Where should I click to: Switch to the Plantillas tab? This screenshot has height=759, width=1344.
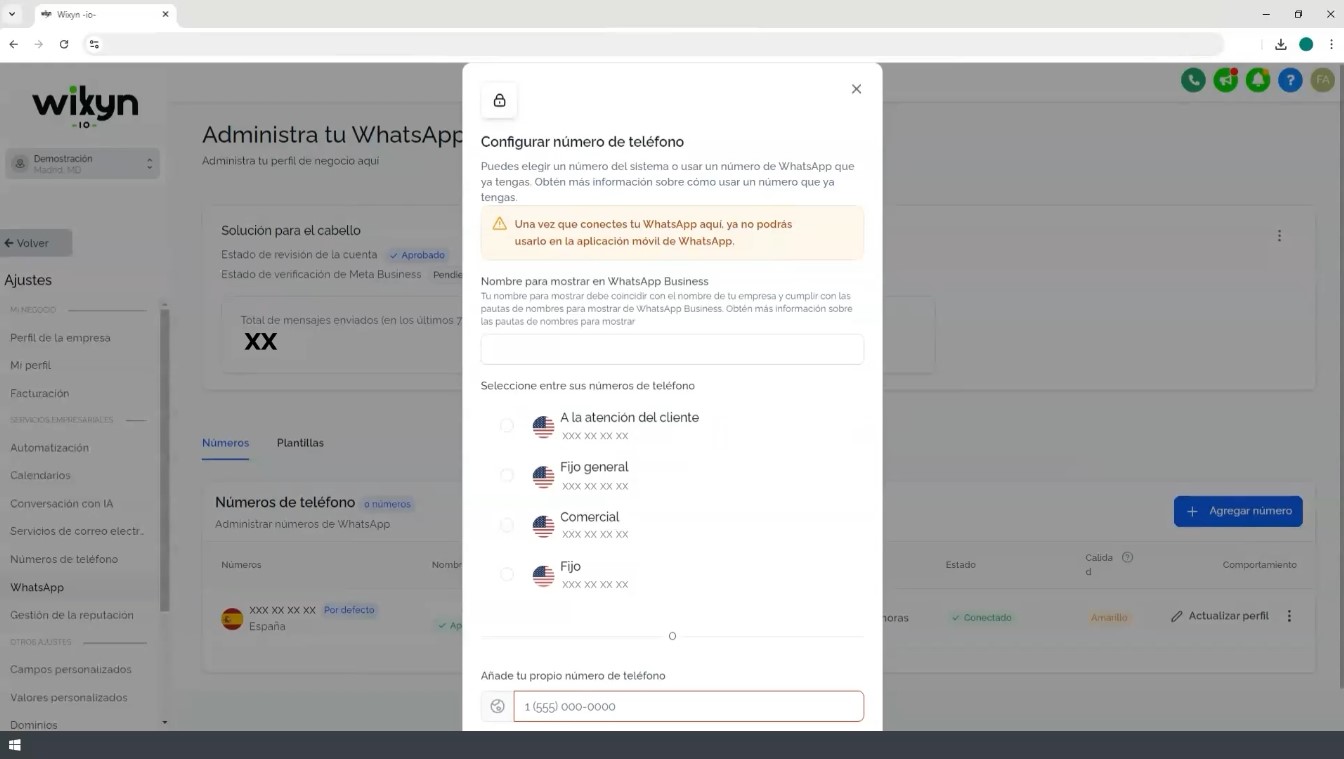(300, 443)
